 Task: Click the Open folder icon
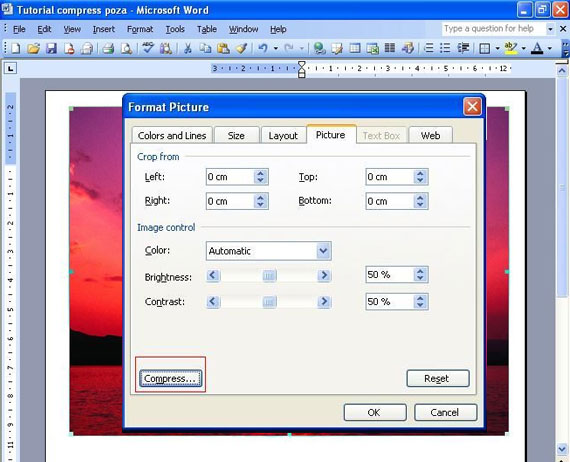33,48
